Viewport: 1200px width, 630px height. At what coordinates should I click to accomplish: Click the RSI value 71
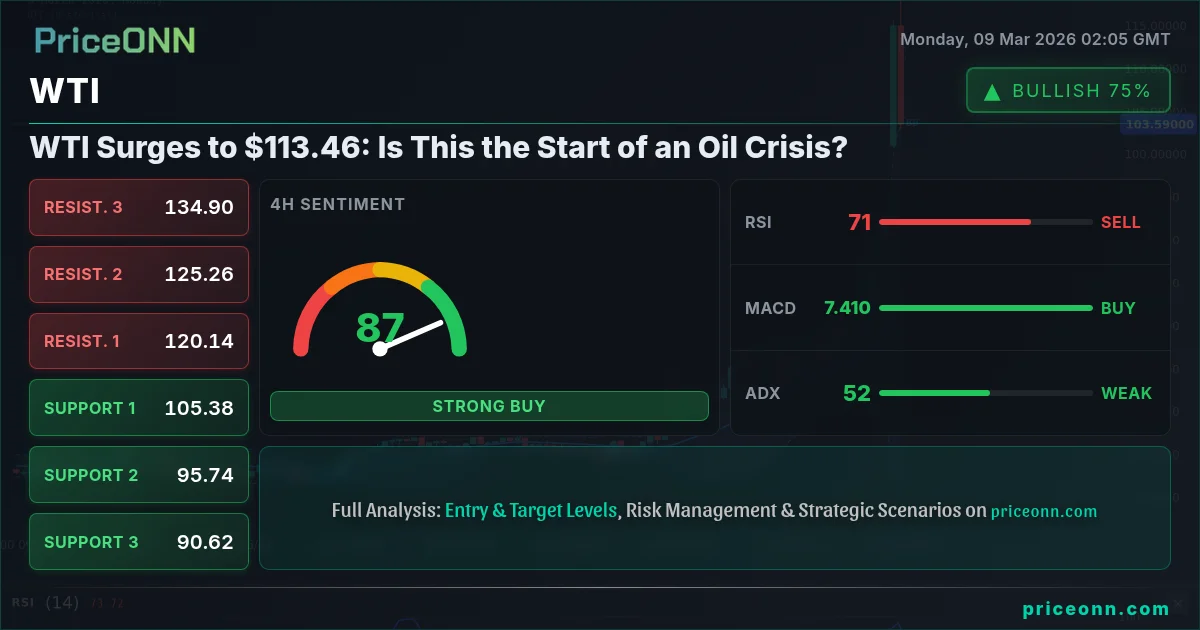click(x=860, y=222)
